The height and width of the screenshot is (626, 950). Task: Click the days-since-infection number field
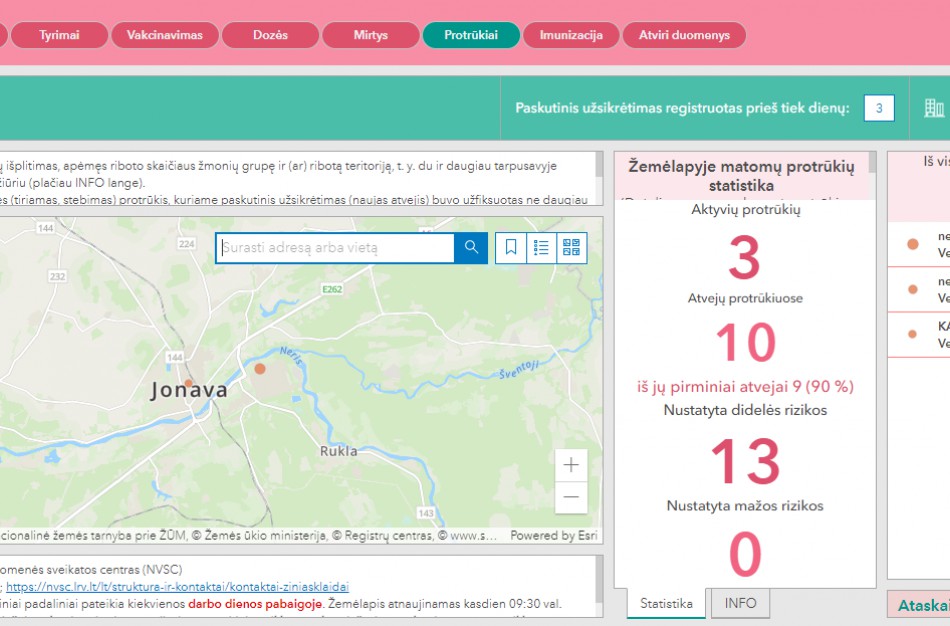tap(878, 108)
